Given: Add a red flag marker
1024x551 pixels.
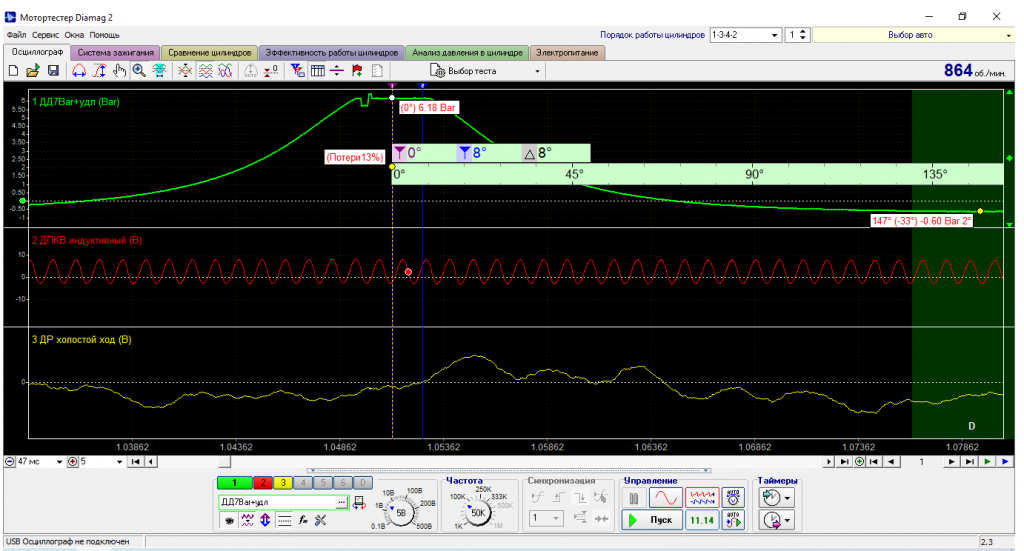Looking at the screenshot, I should click(x=357, y=71).
